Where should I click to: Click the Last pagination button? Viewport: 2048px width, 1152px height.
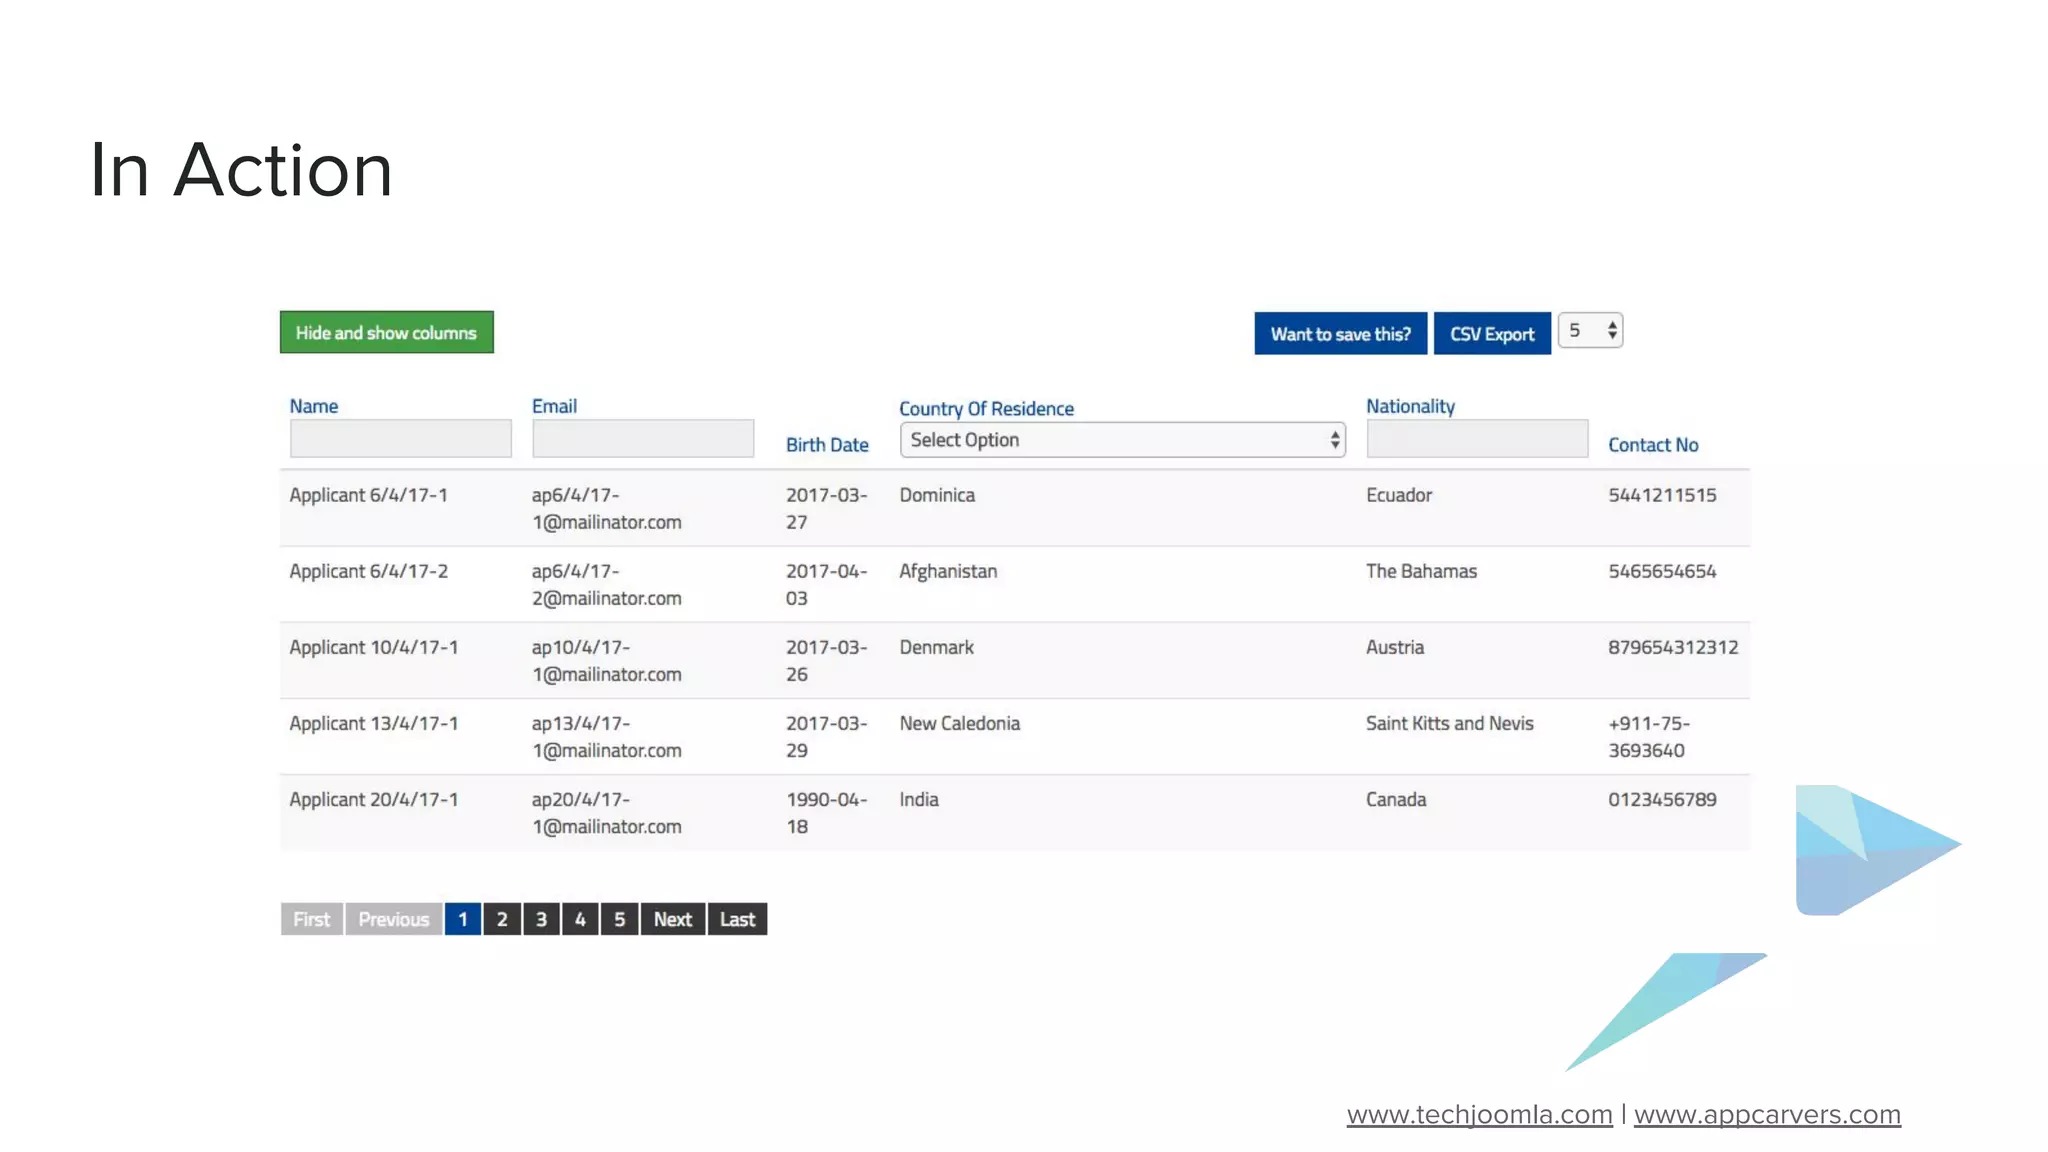[737, 919]
